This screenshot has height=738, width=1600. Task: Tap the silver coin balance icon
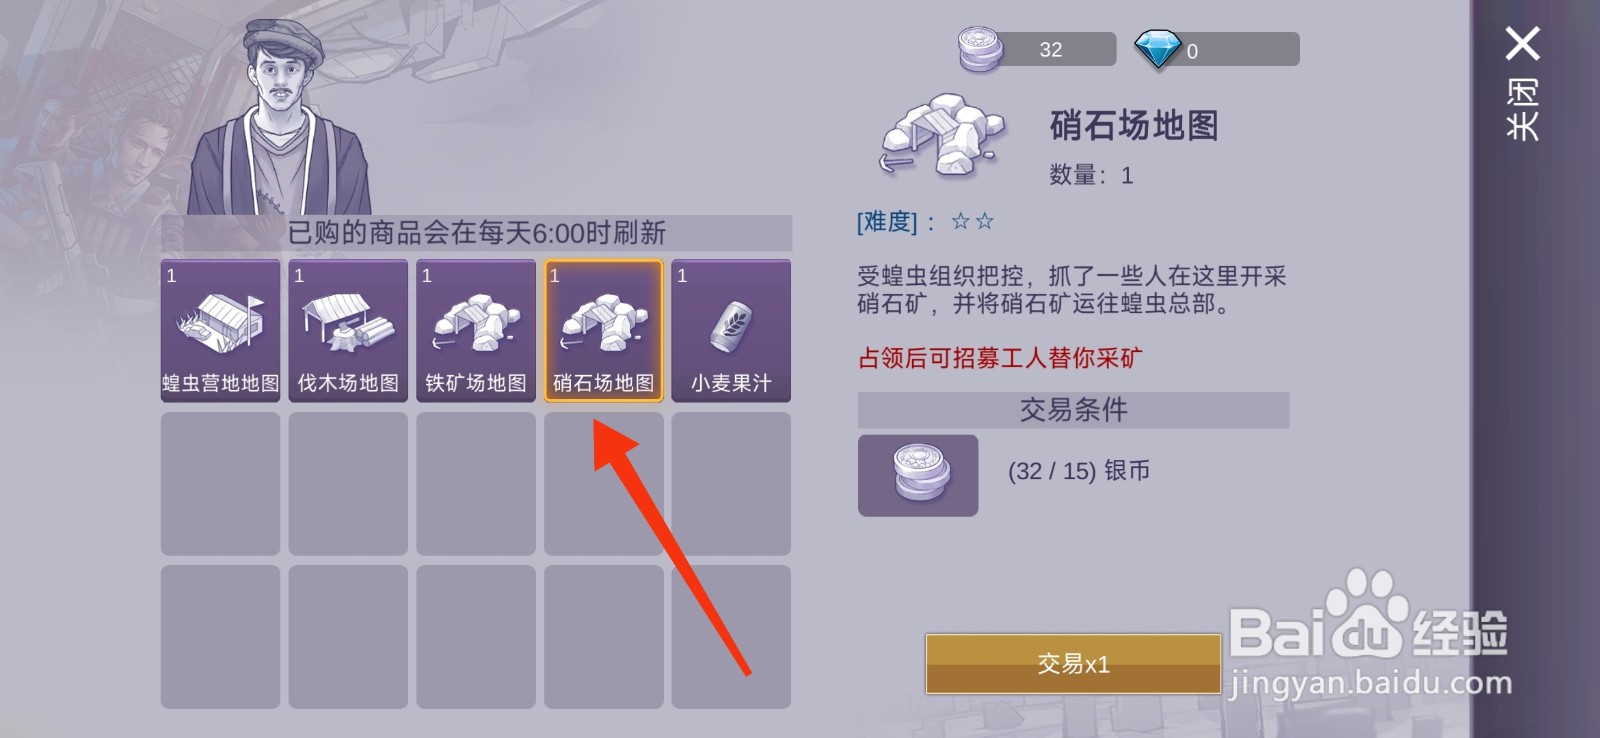981,49
